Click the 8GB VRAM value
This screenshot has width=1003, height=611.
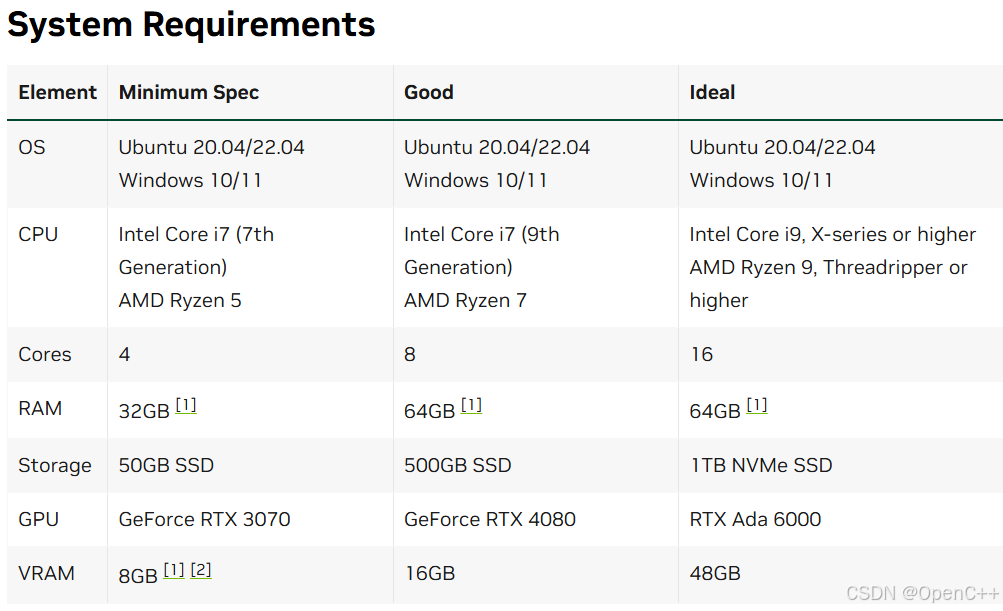(138, 576)
